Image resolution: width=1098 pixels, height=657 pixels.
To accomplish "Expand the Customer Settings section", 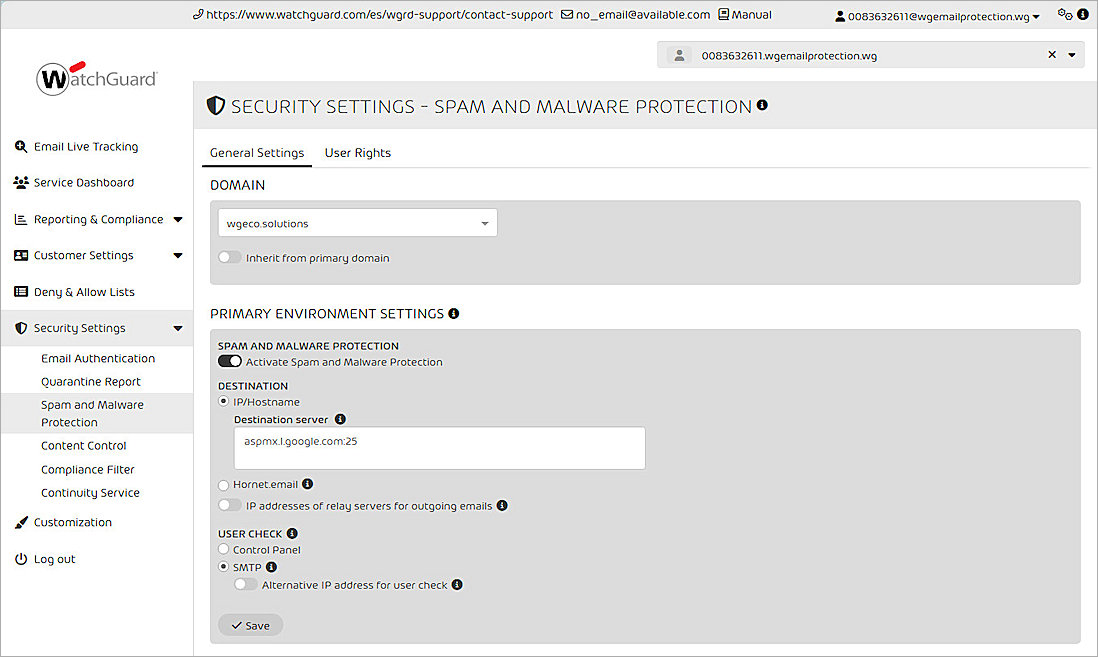I will 86,255.
